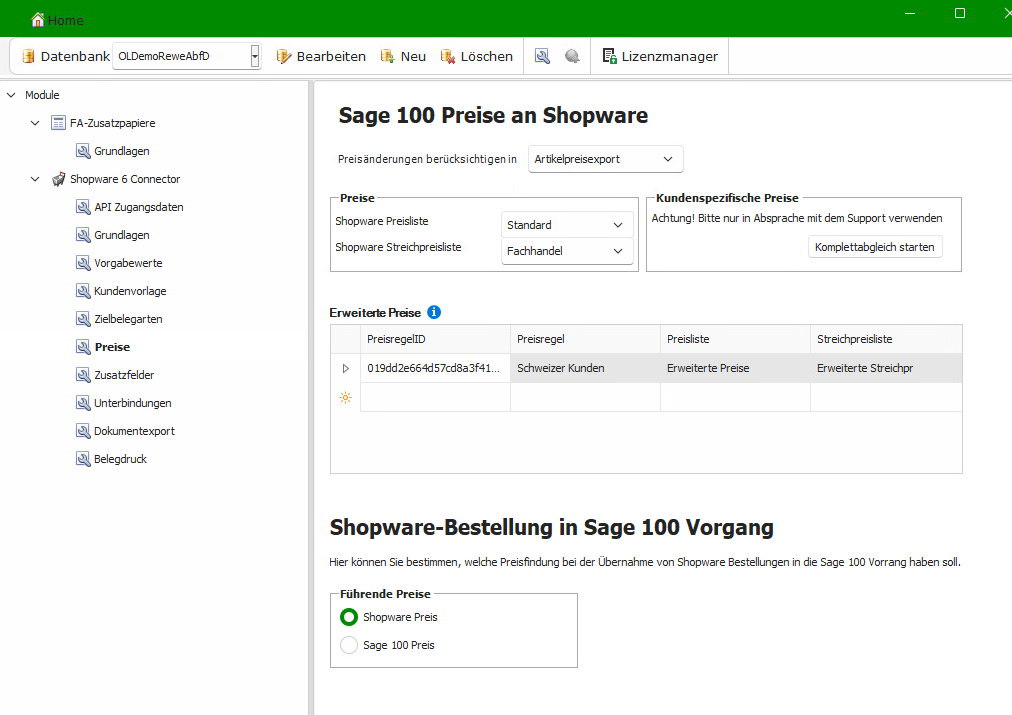The height and width of the screenshot is (715, 1012).
Task: Open the Datenbank OLDemoReweAbfD dropdown
Action: coord(255,56)
